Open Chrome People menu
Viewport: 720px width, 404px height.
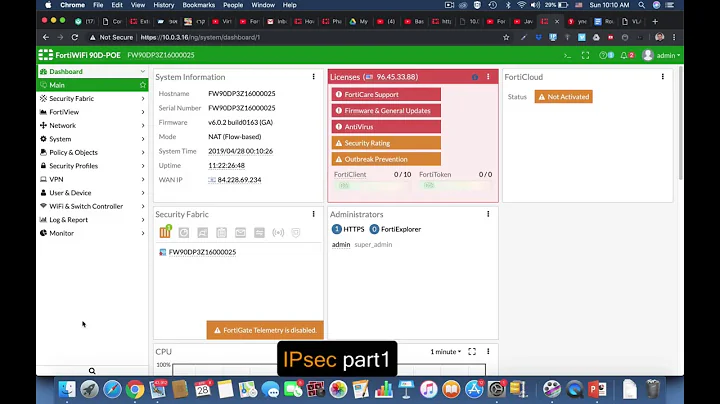(x=233, y=5)
